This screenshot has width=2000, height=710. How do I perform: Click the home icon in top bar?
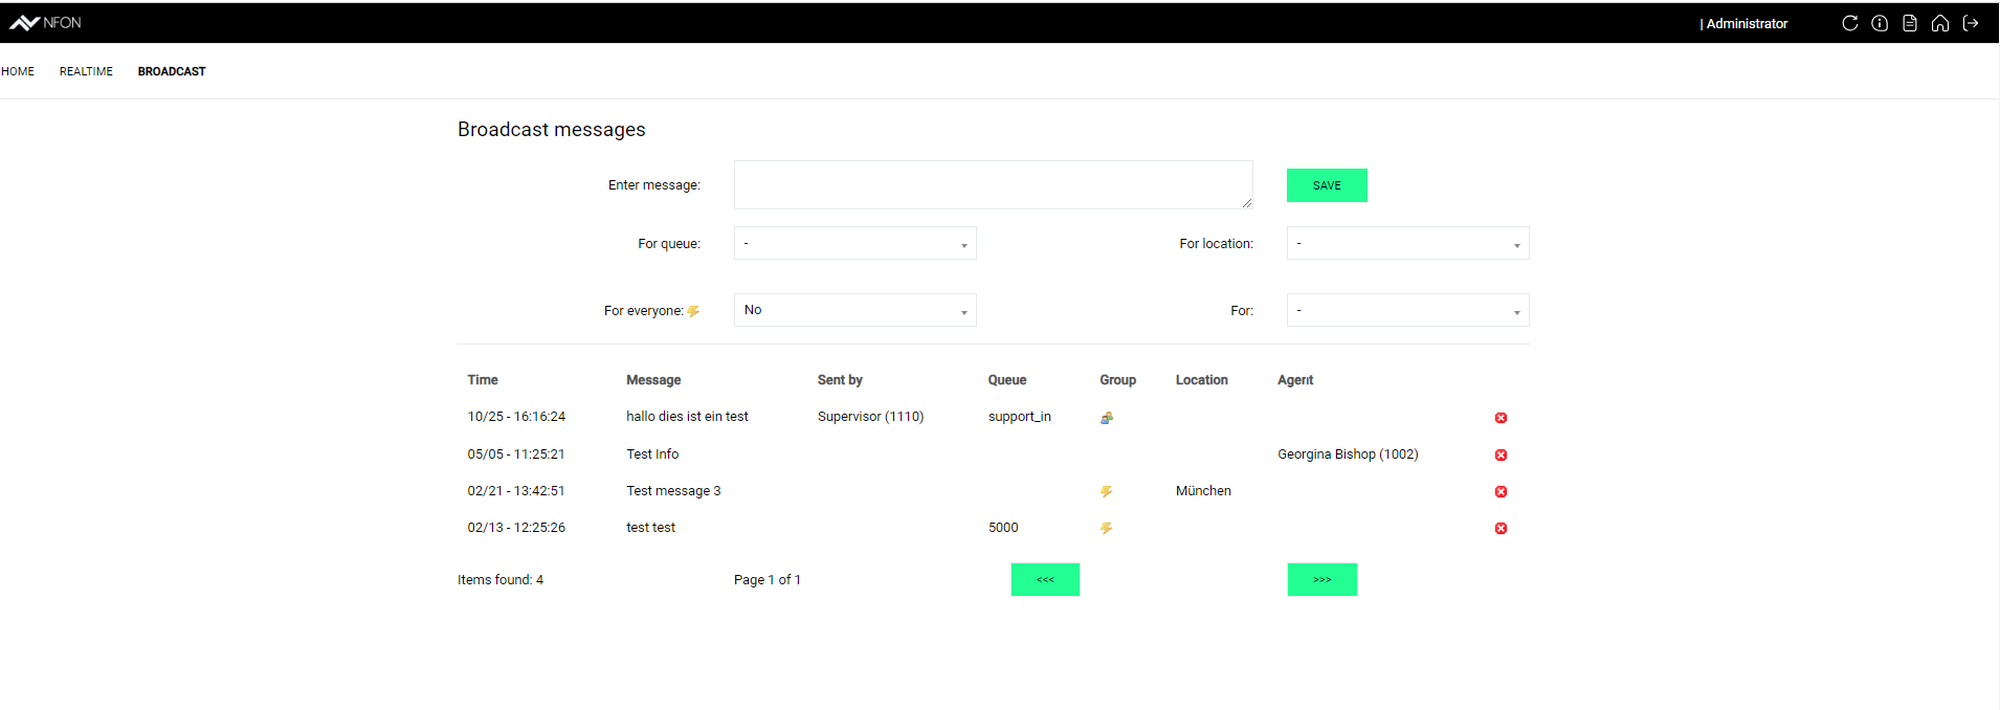click(x=1940, y=23)
